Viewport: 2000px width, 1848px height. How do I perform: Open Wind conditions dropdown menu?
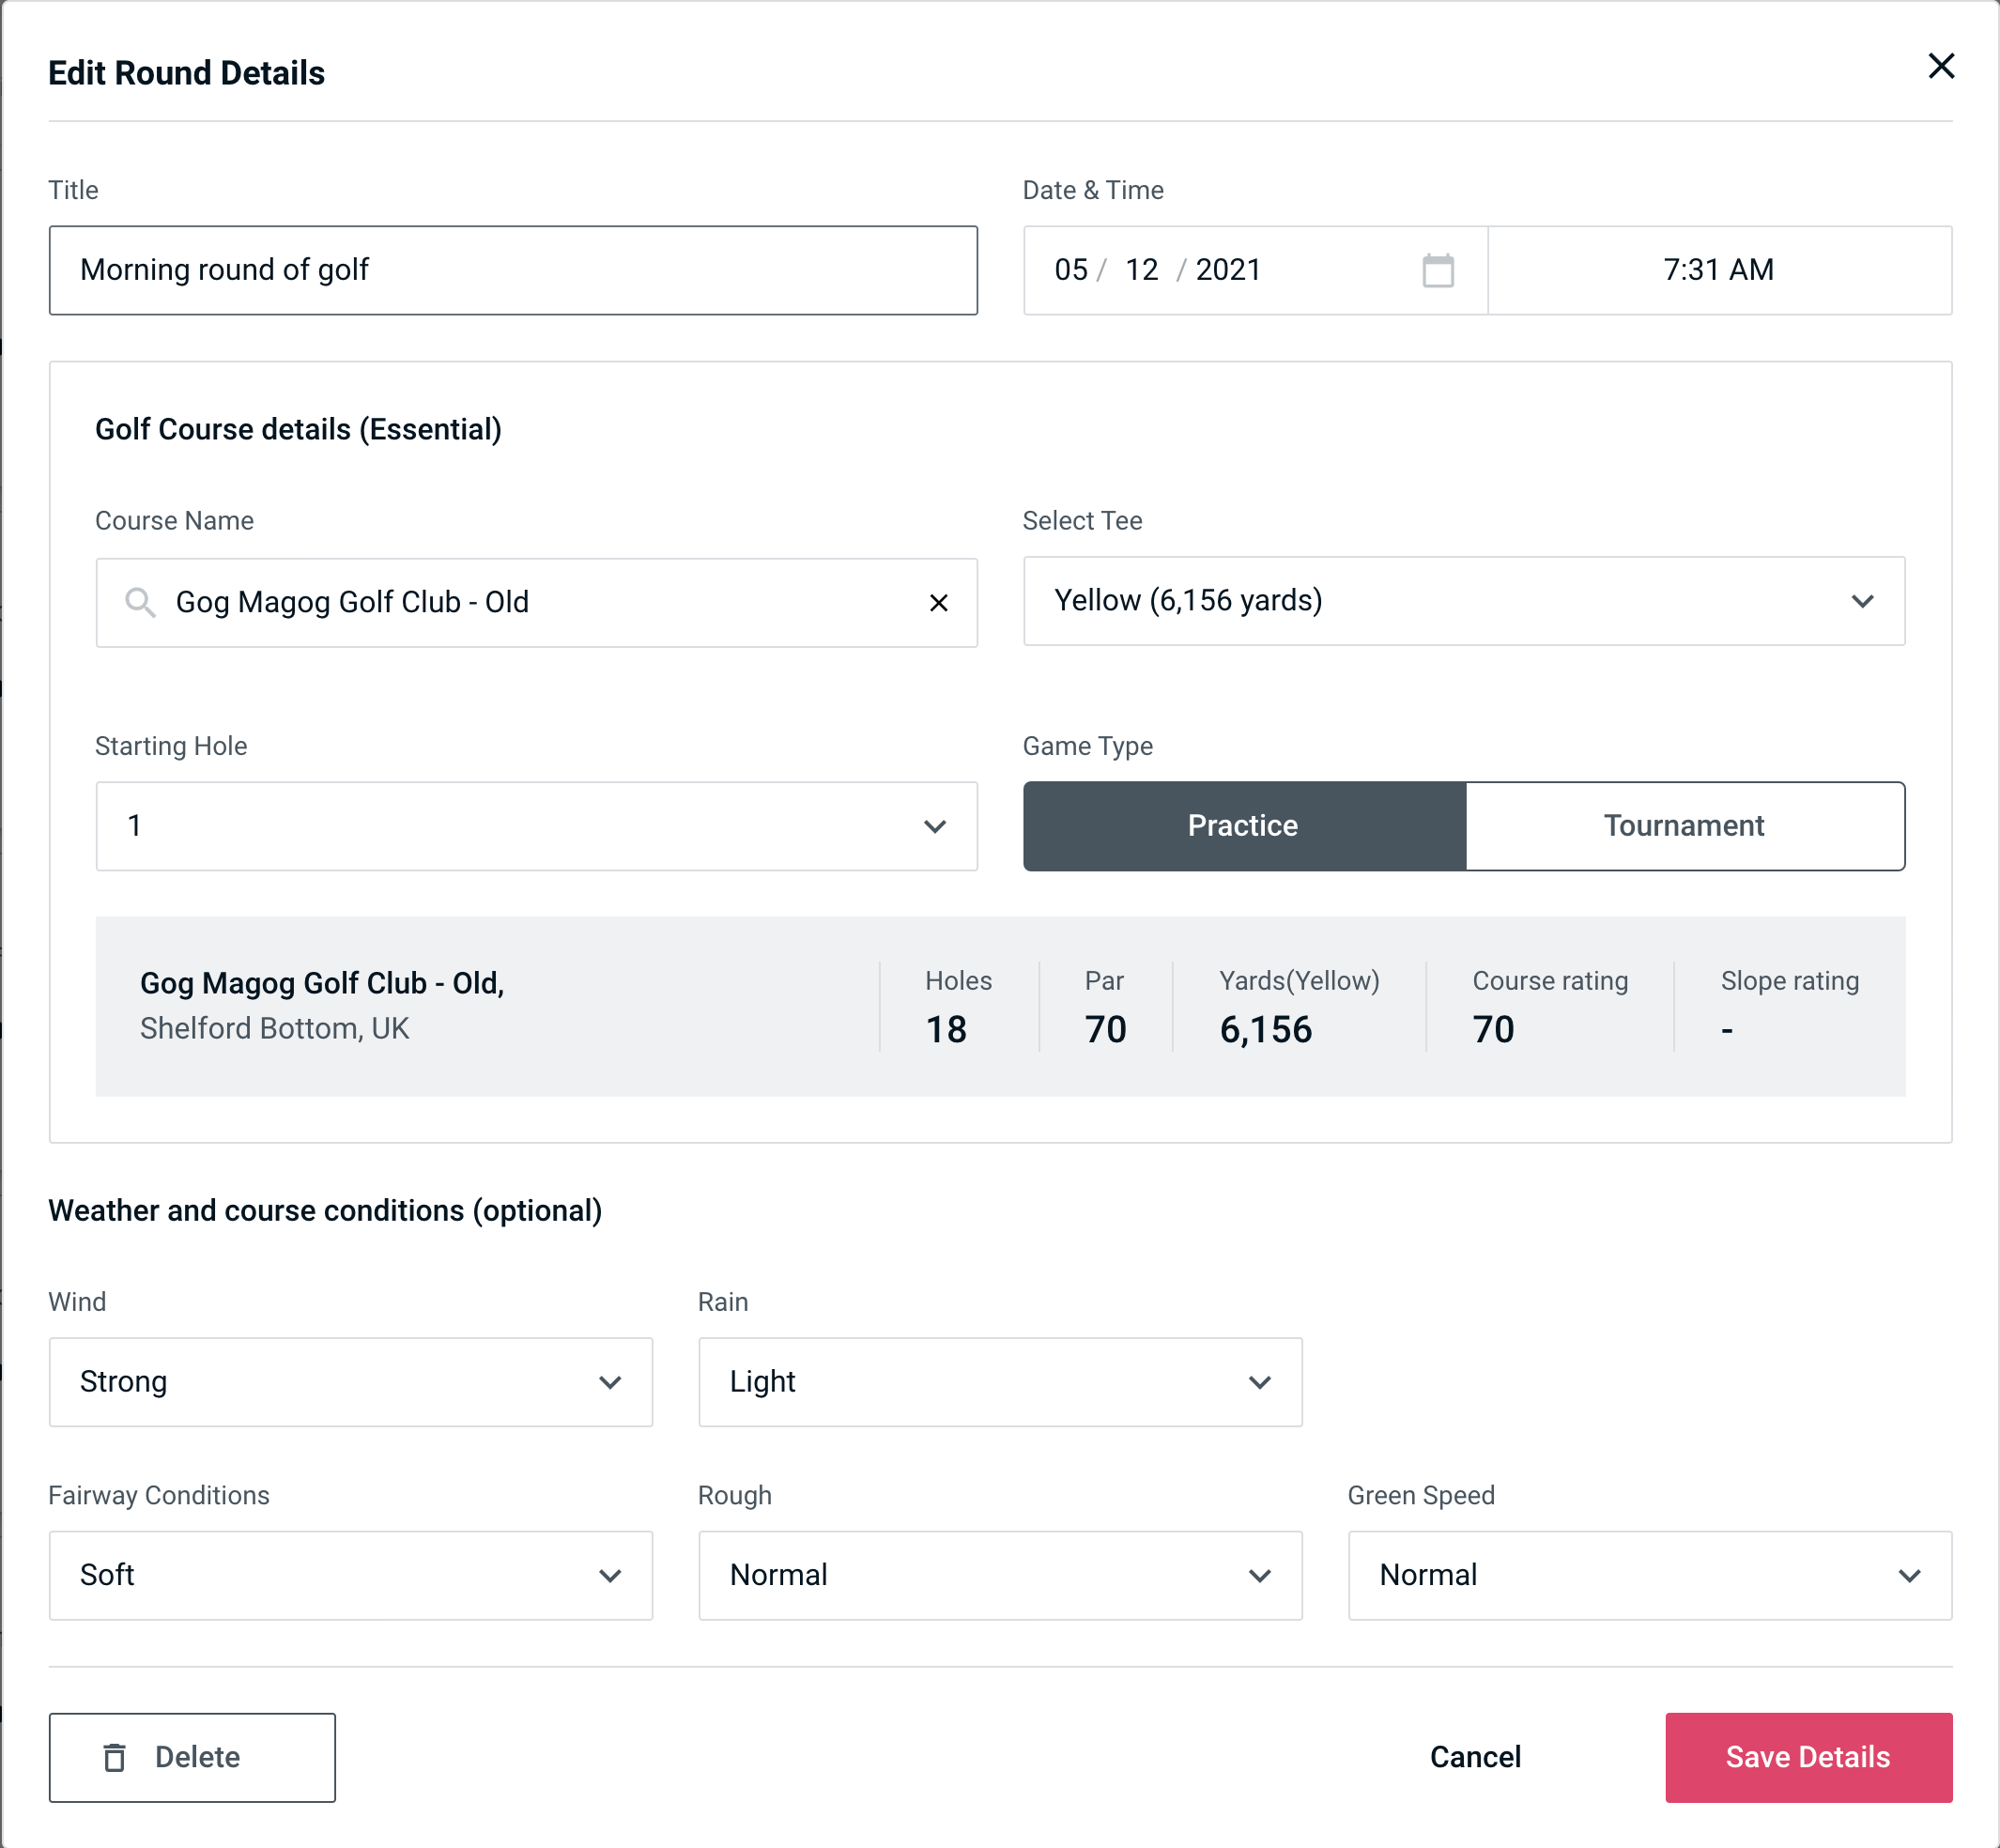(348, 1381)
